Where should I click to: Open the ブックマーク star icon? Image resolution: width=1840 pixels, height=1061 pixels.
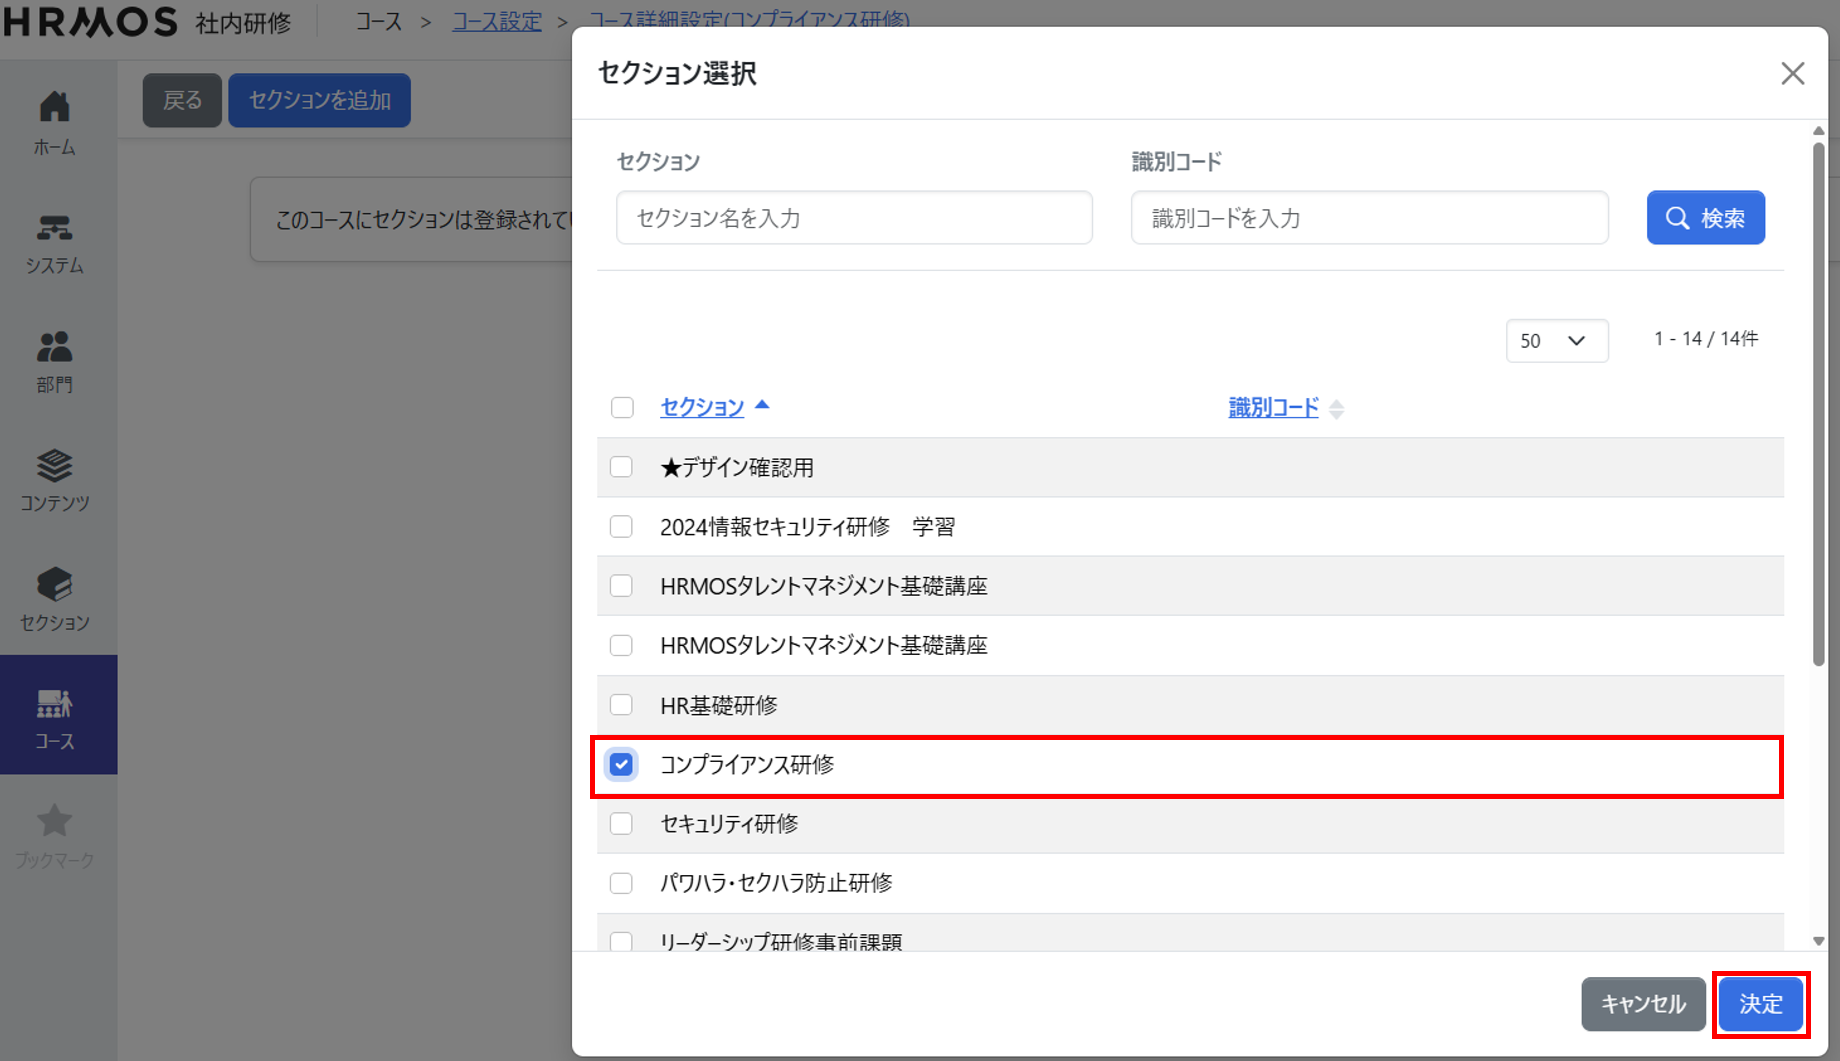click(55, 823)
